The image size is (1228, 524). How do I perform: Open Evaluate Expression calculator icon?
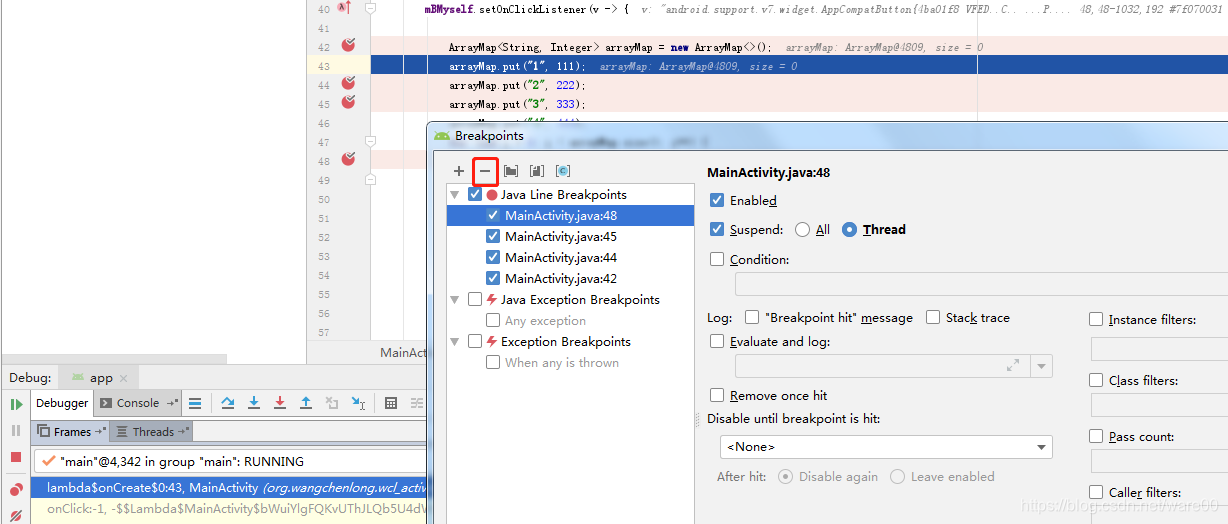click(391, 403)
